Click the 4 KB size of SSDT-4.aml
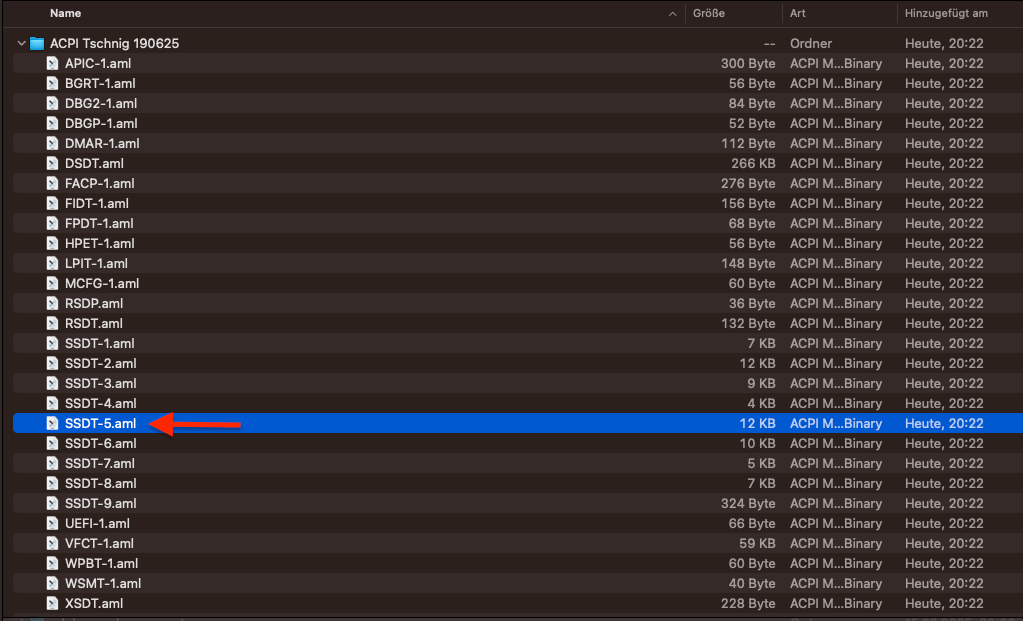This screenshot has height=621, width=1023. click(x=761, y=403)
